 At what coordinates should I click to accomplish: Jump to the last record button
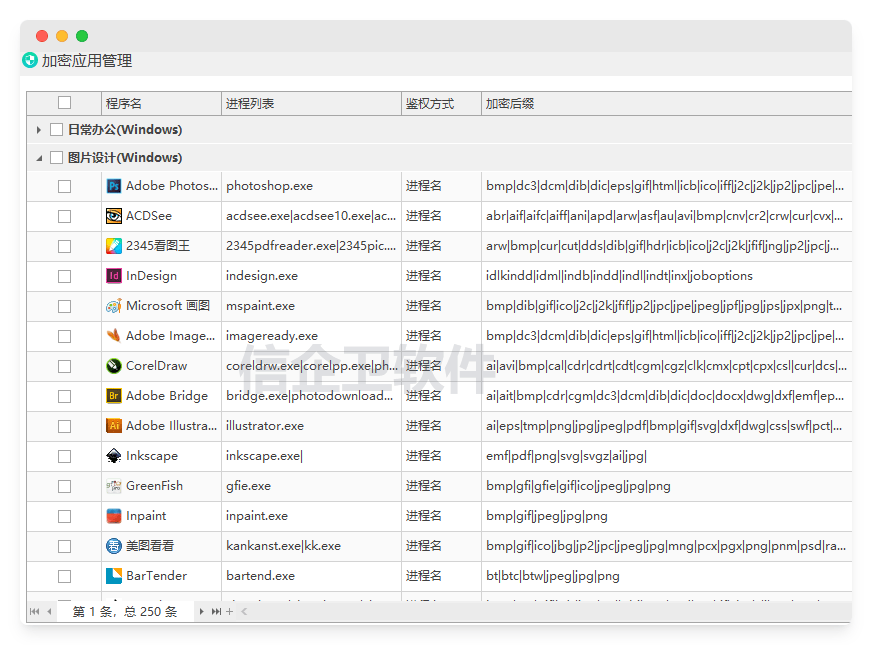(216, 612)
